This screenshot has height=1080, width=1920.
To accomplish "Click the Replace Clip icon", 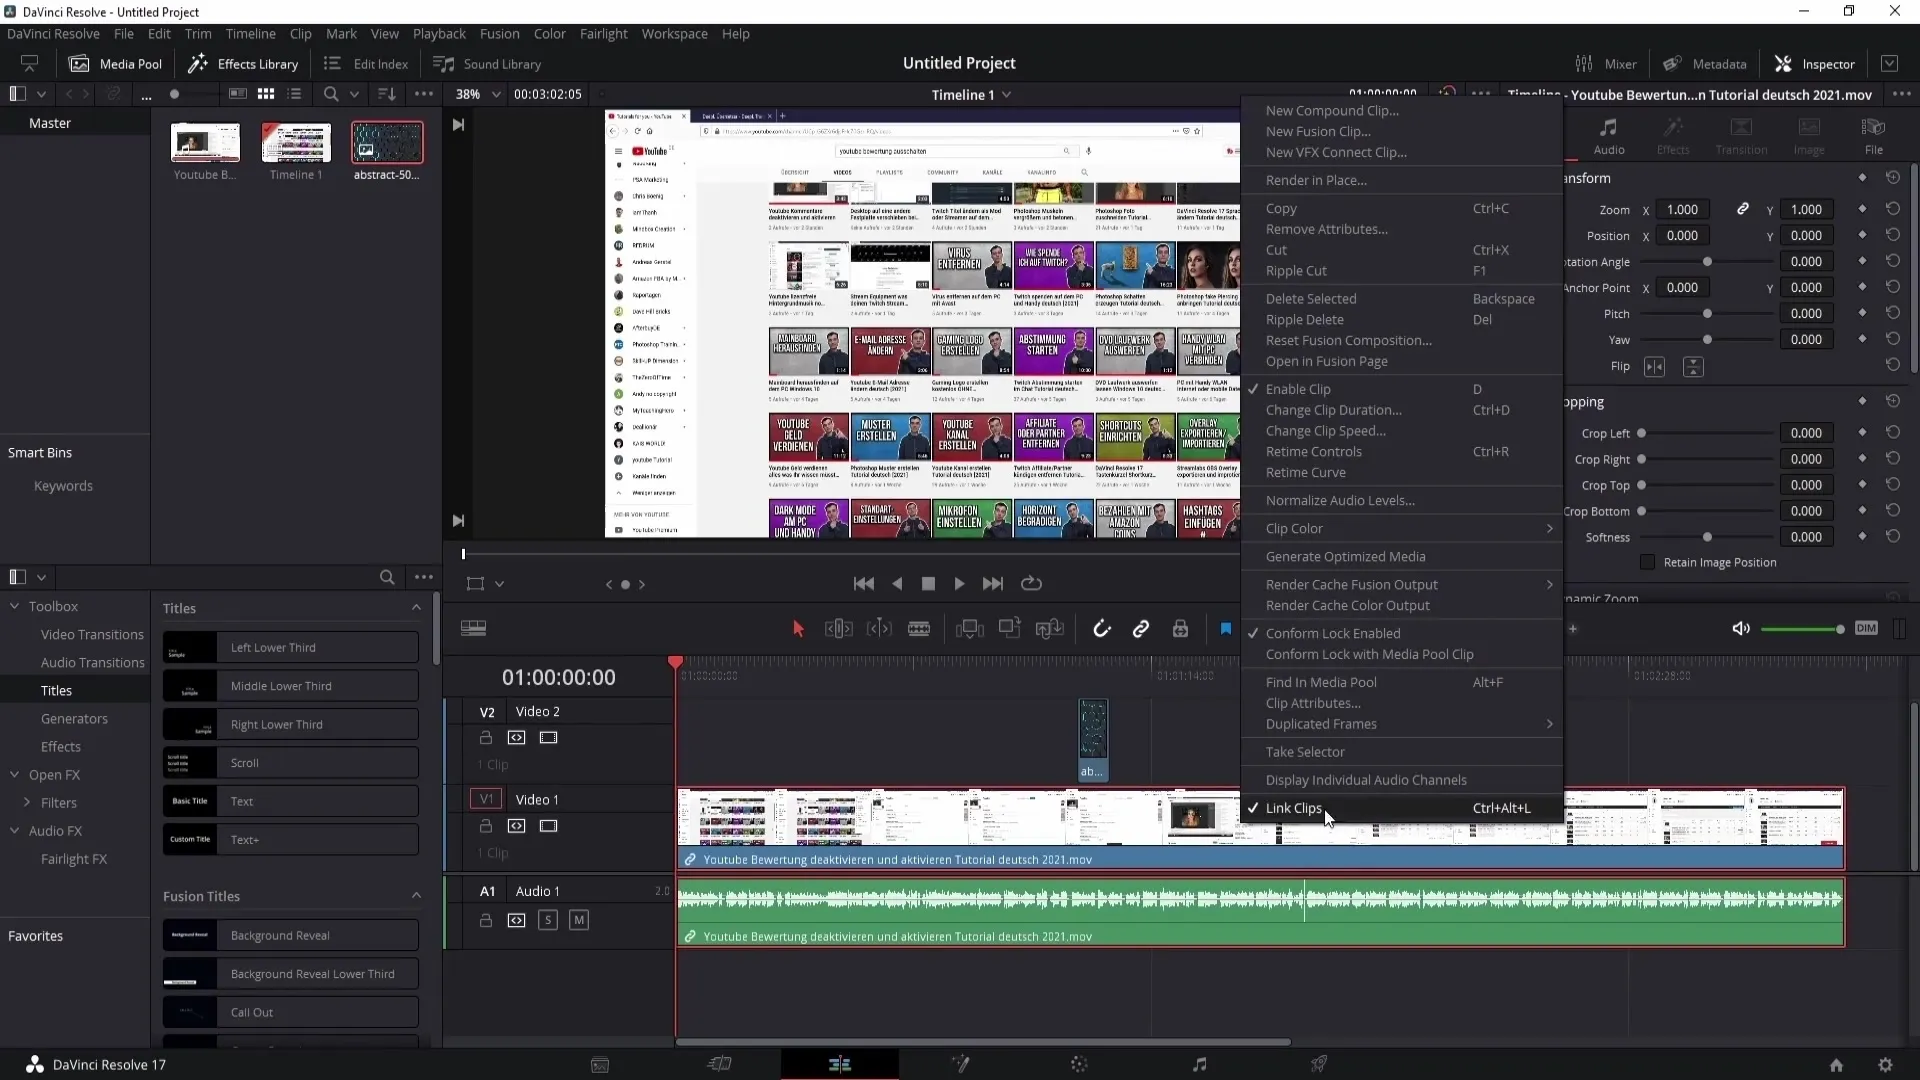I will click(x=1050, y=629).
